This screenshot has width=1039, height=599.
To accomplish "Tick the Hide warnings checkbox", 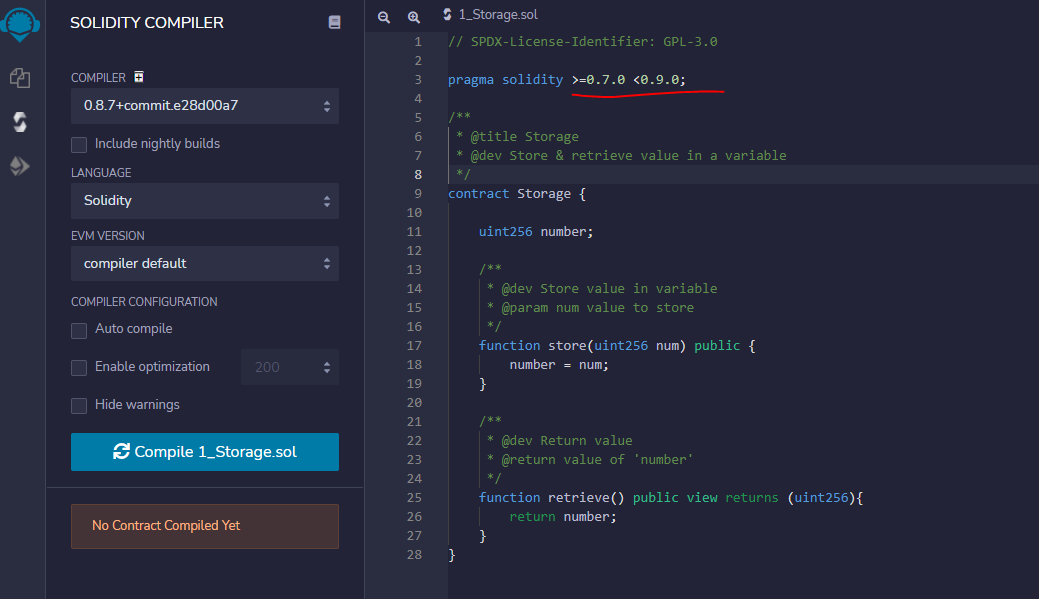I will (79, 406).
